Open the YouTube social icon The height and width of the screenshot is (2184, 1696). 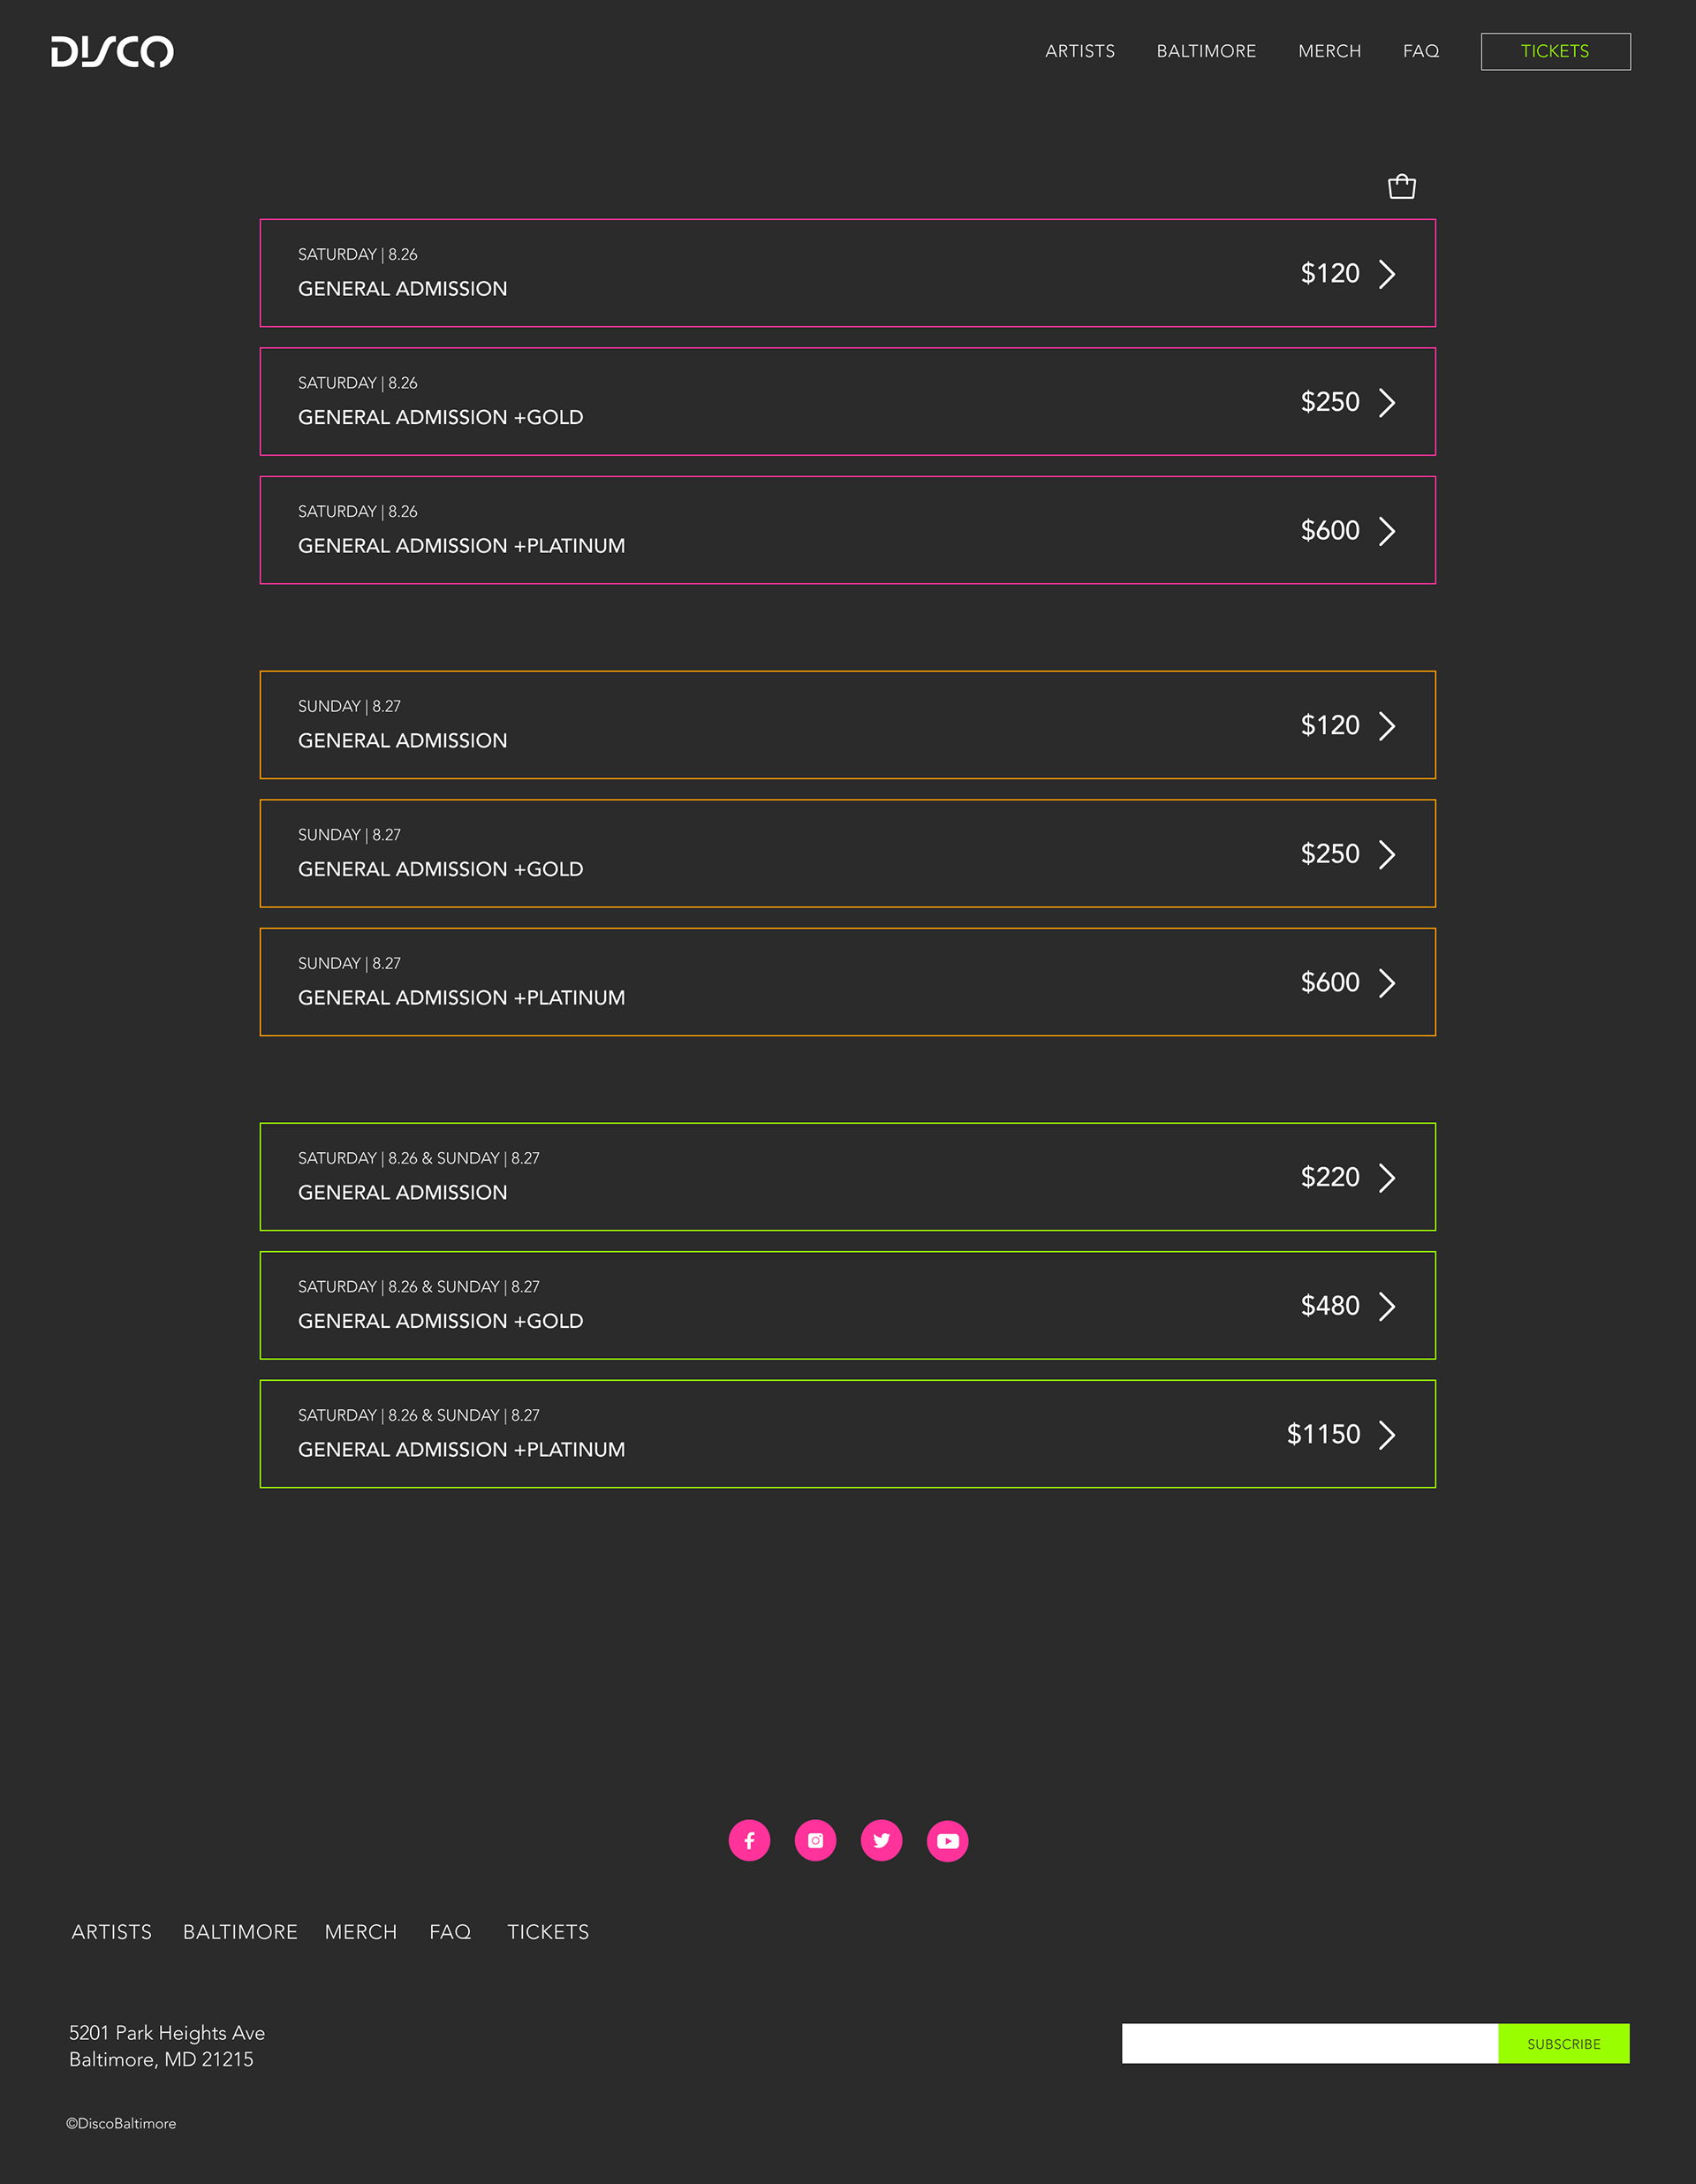tap(947, 1840)
